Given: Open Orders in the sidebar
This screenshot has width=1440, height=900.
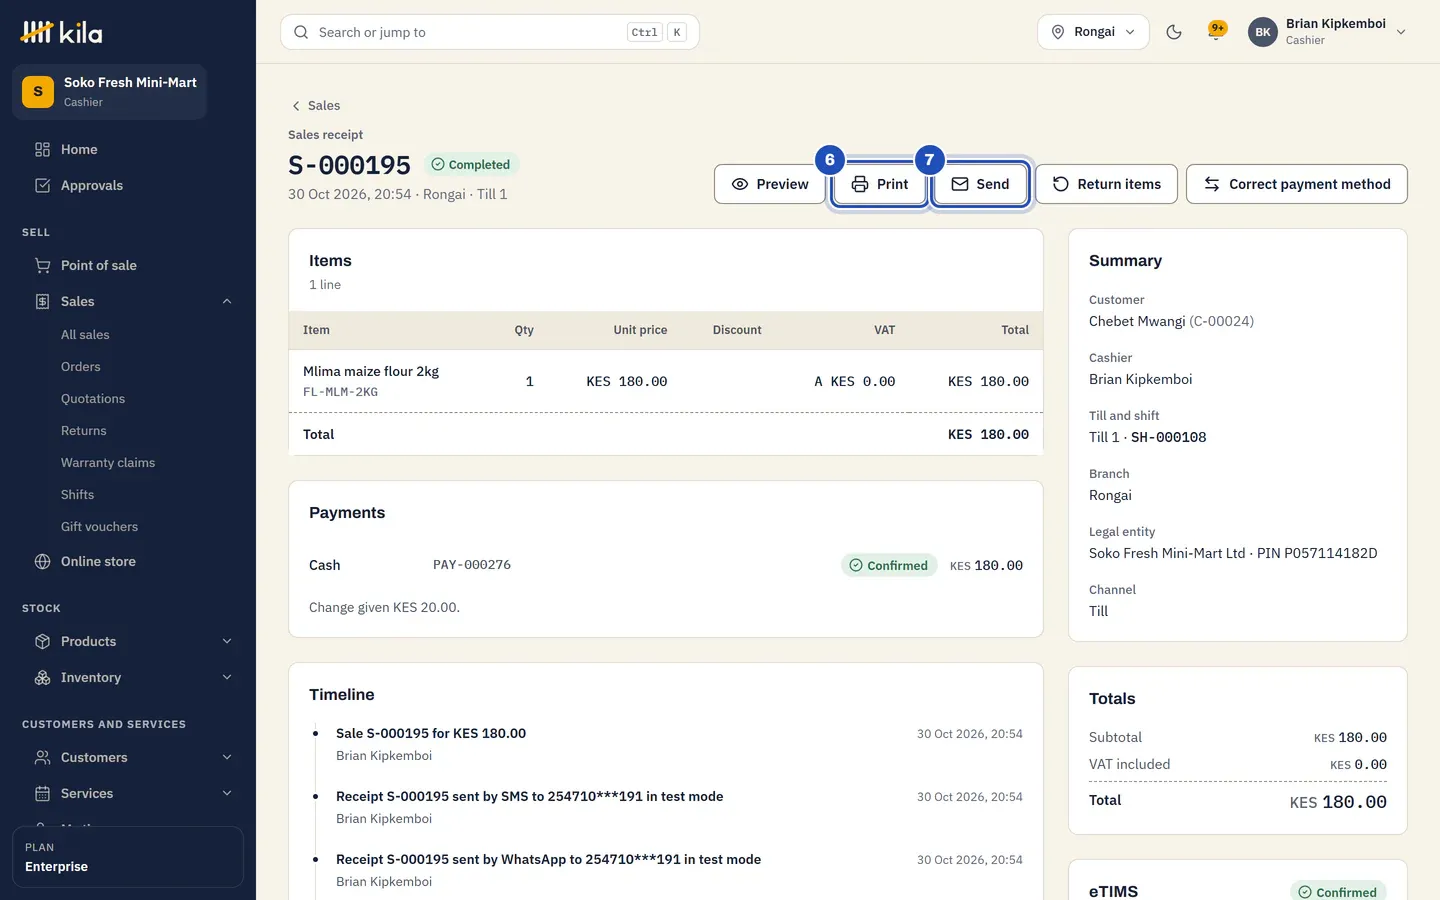Looking at the screenshot, I should (x=80, y=367).
